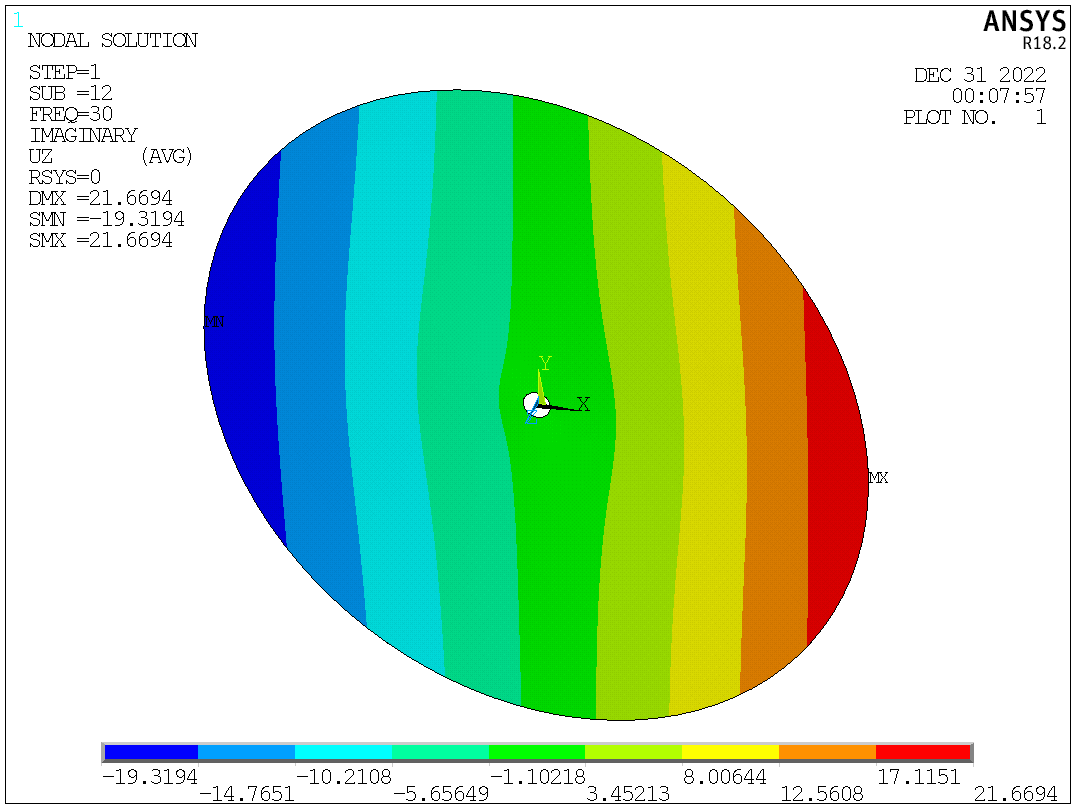The width and height of the screenshot is (1077, 810).
Task: Click the red contour band on the plate
Action: (x=834, y=470)
